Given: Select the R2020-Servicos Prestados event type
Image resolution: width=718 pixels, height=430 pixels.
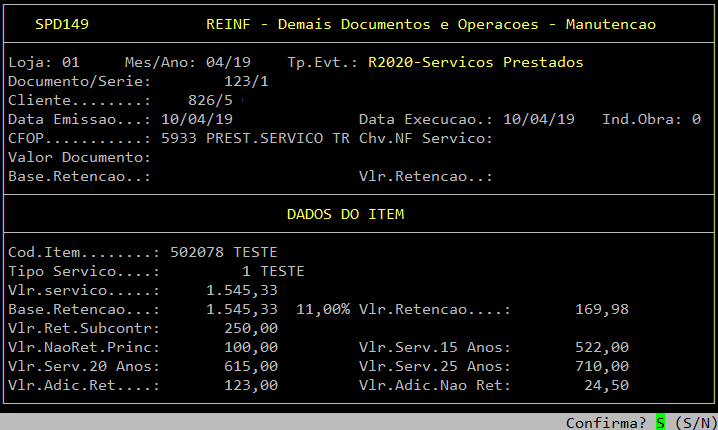Looking at the screenshot, I should [475, 62].
